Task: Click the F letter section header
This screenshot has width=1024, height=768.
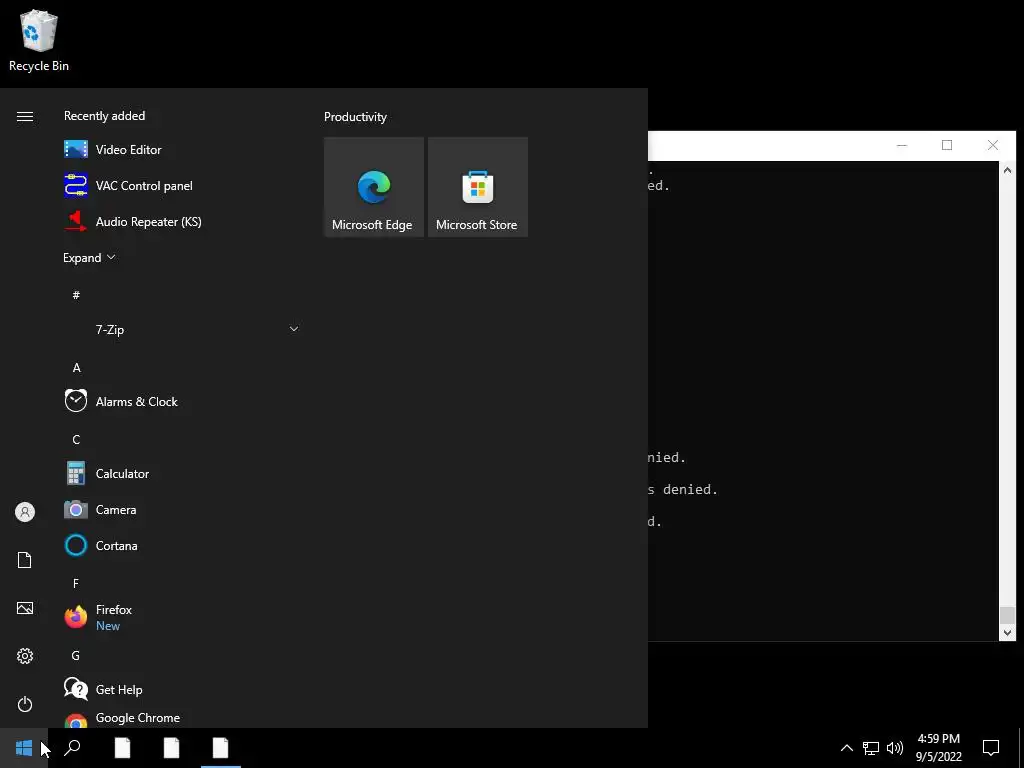Action: tap(76, 583)
